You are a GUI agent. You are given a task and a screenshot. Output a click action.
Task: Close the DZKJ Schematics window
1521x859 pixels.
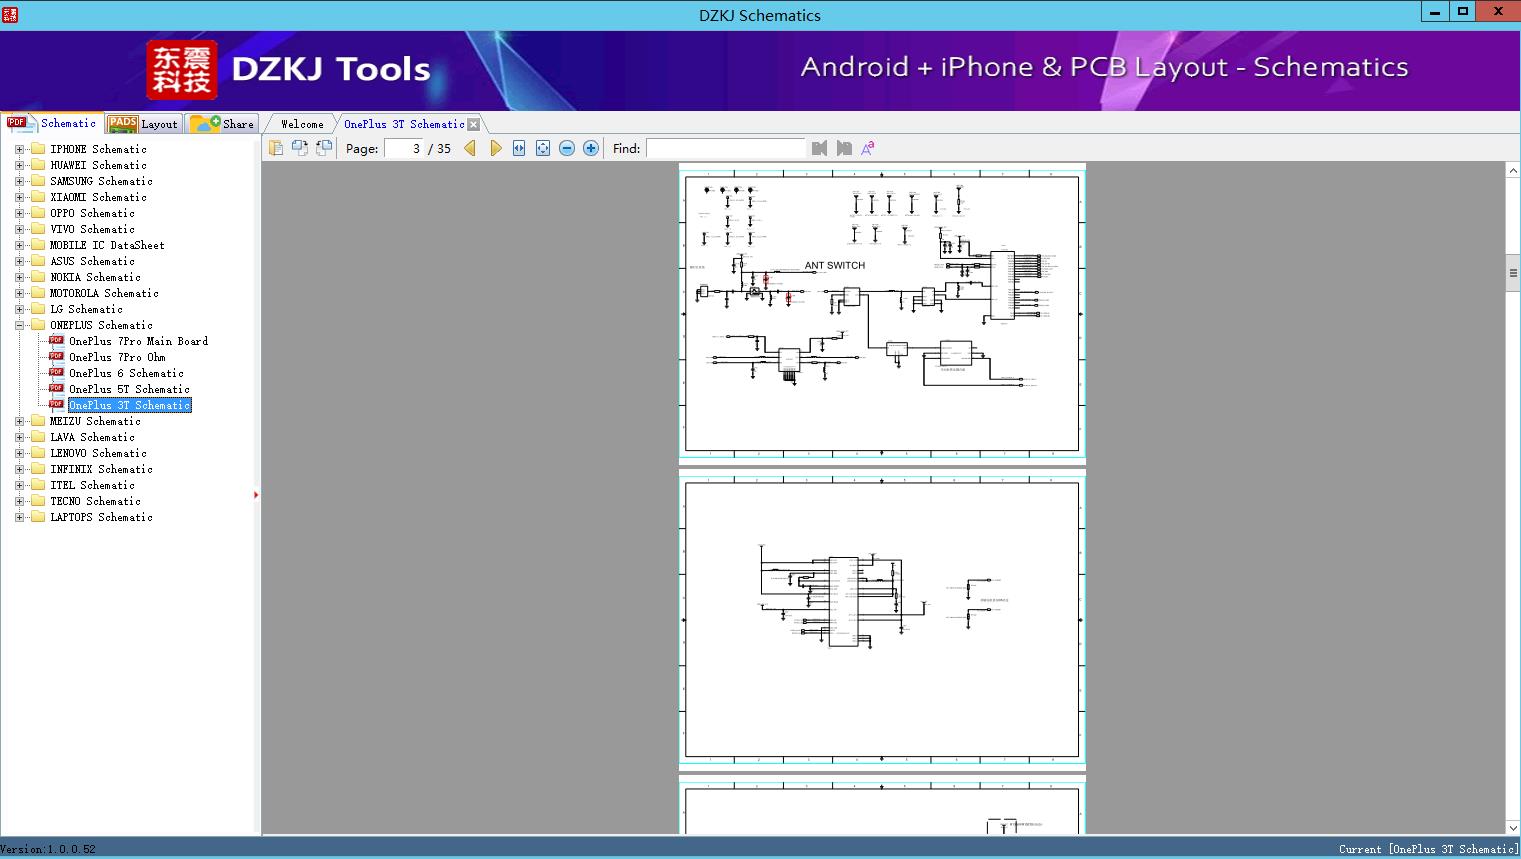pos(1498,12)
